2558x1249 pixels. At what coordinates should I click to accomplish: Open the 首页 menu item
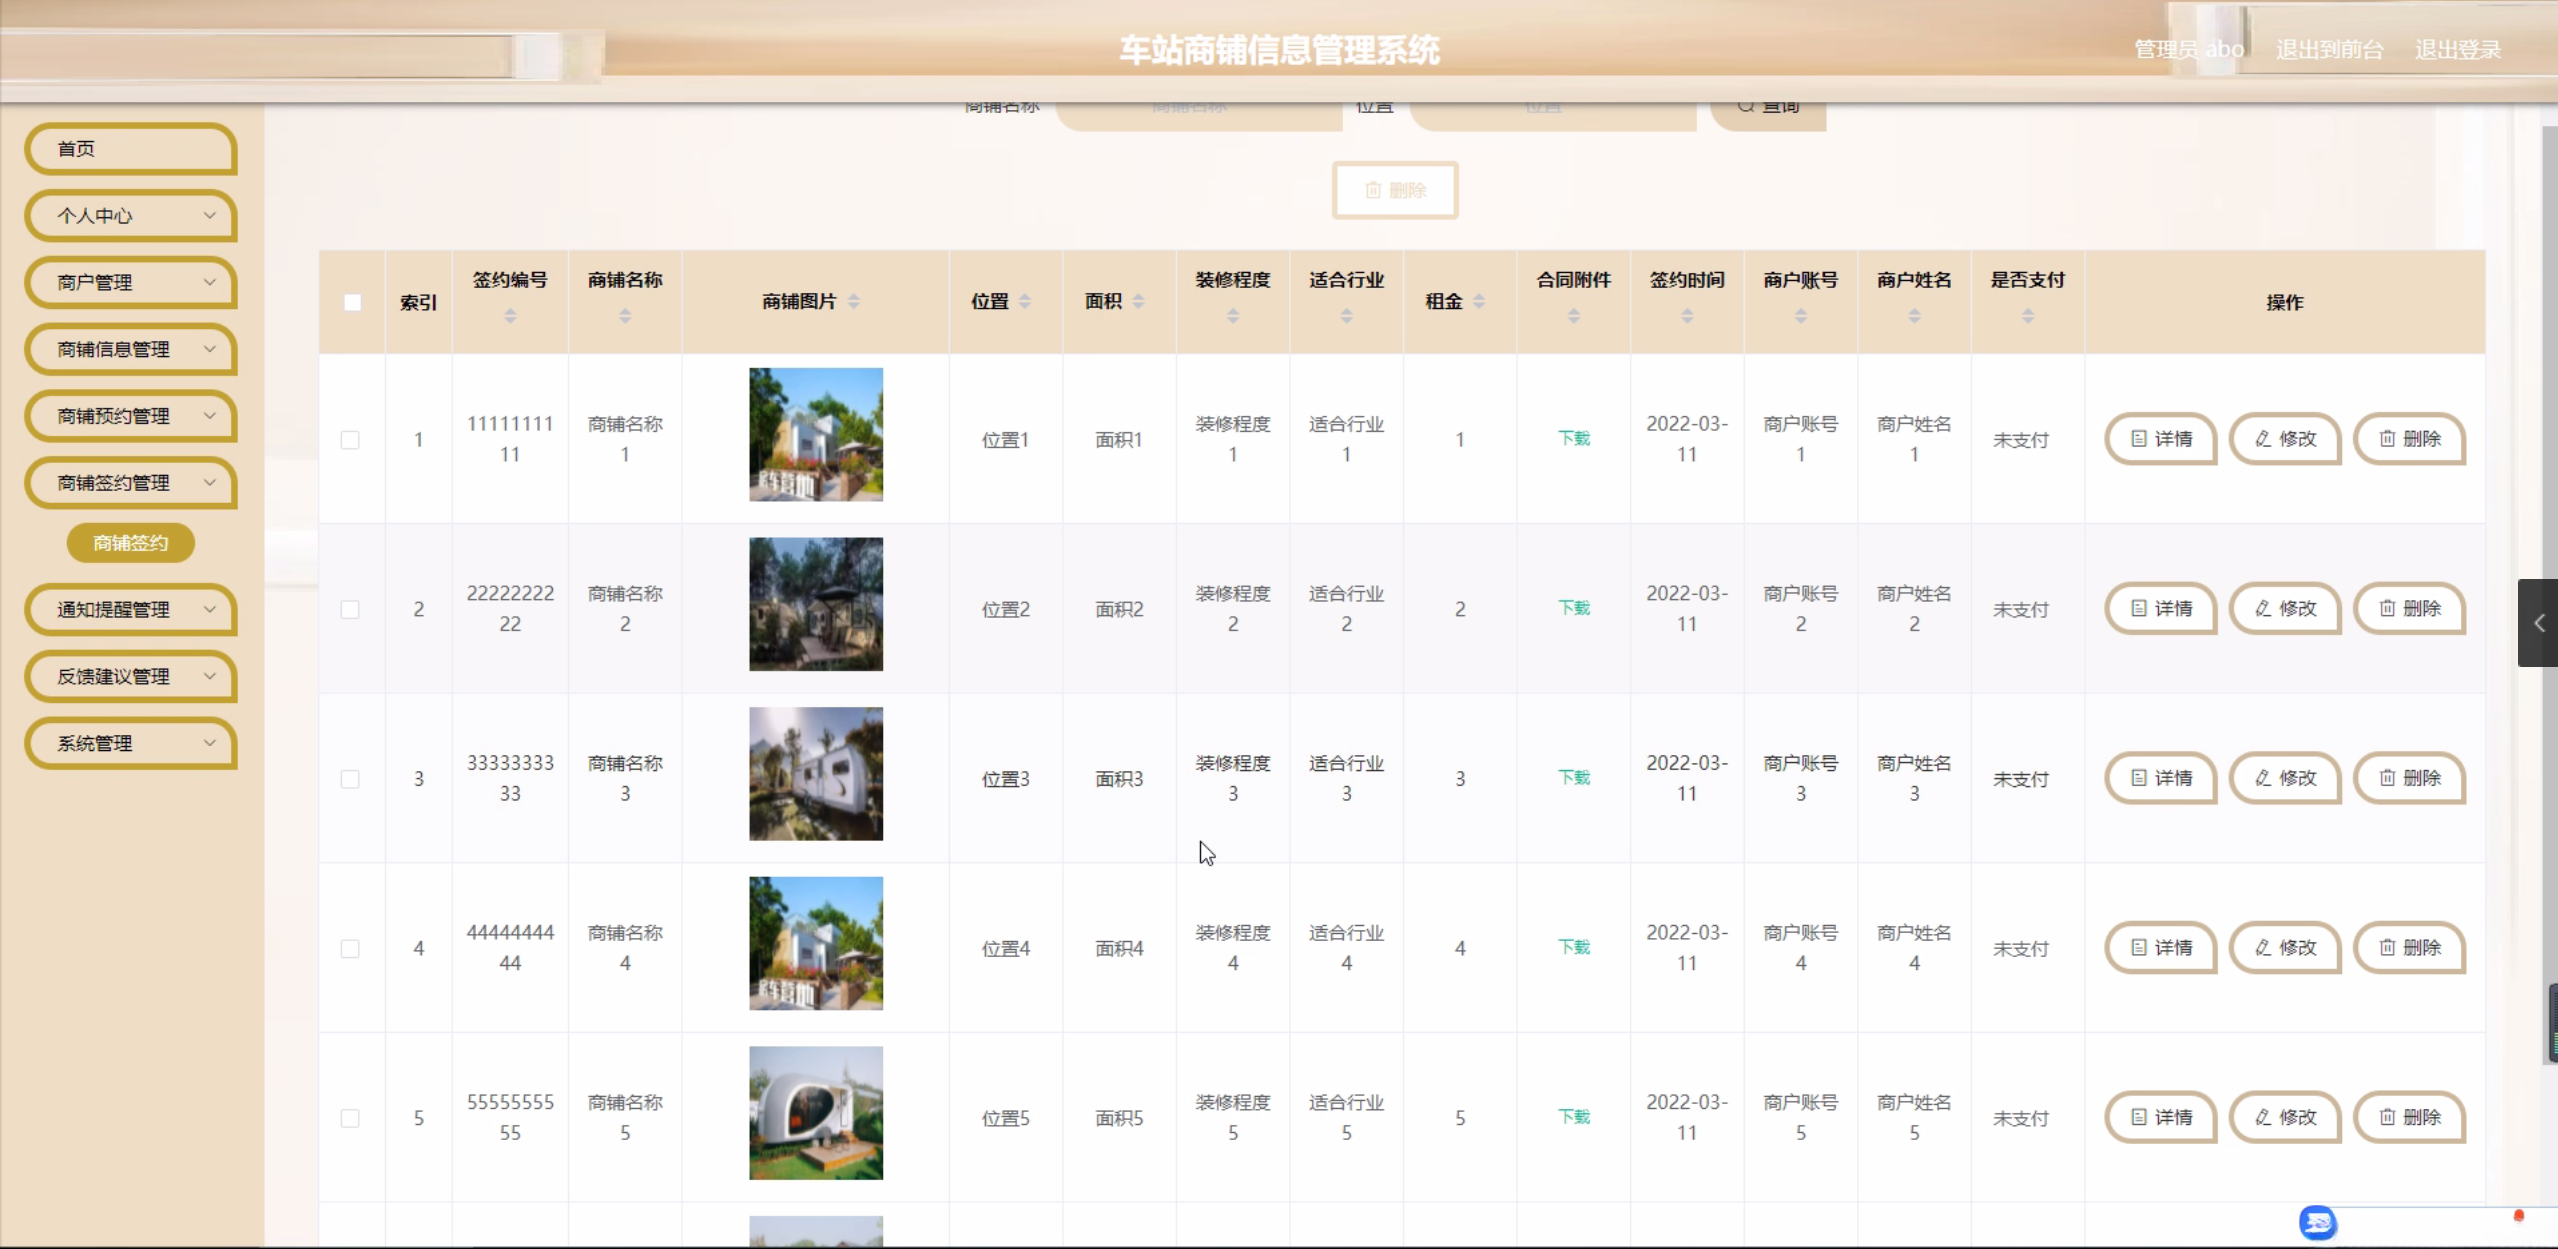[x=131, y=149]
